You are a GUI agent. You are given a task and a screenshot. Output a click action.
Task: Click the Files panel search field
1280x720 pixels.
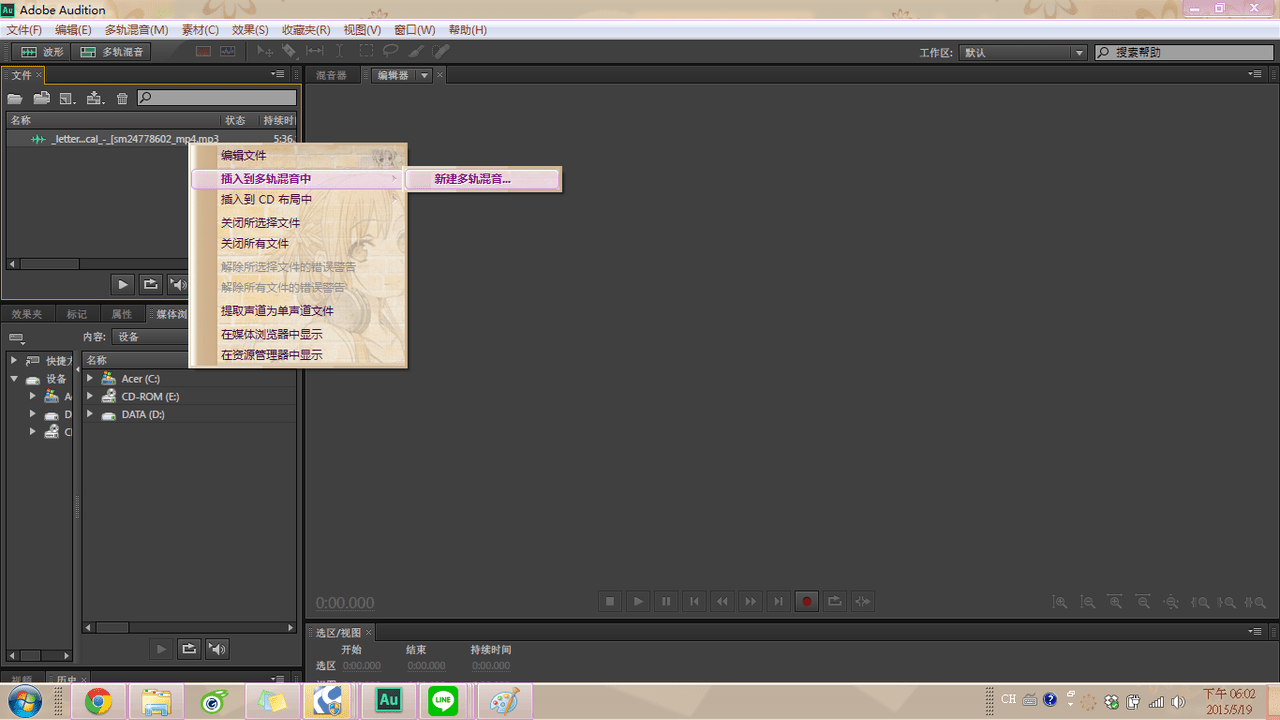[217, 98]
